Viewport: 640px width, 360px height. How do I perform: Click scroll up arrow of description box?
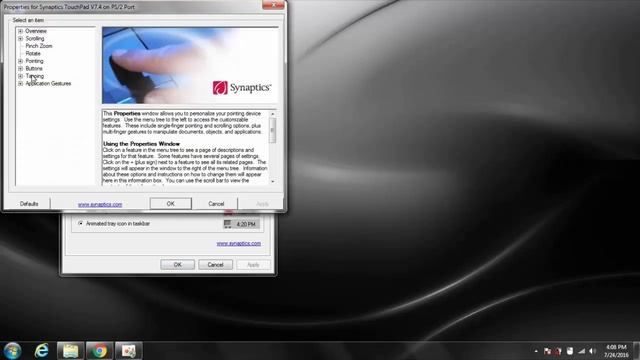click(273, 114)
